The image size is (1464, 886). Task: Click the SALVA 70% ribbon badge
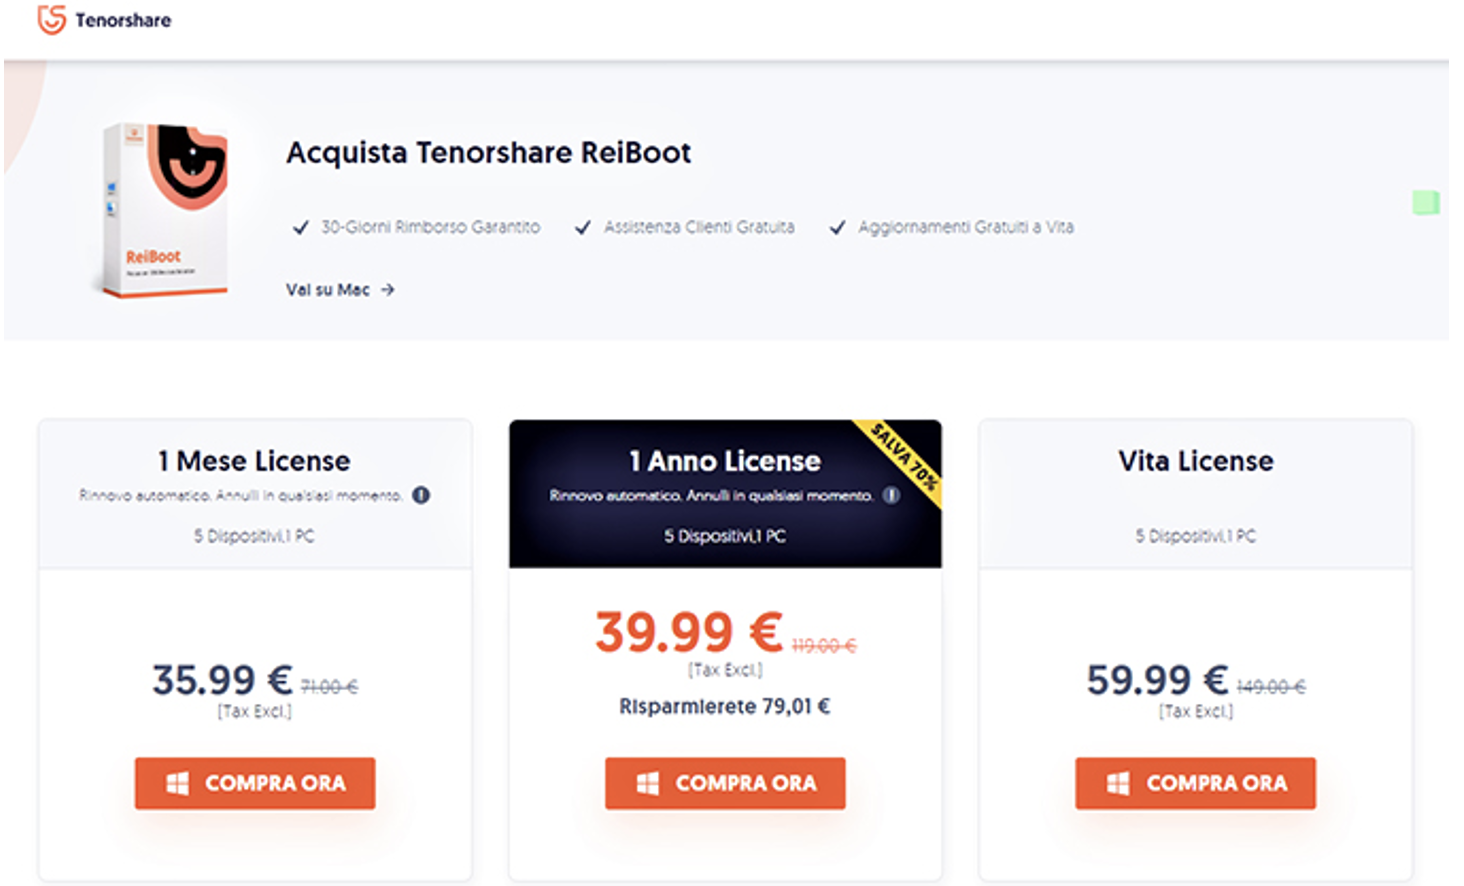pyautogui.click(x=904, y=456)
